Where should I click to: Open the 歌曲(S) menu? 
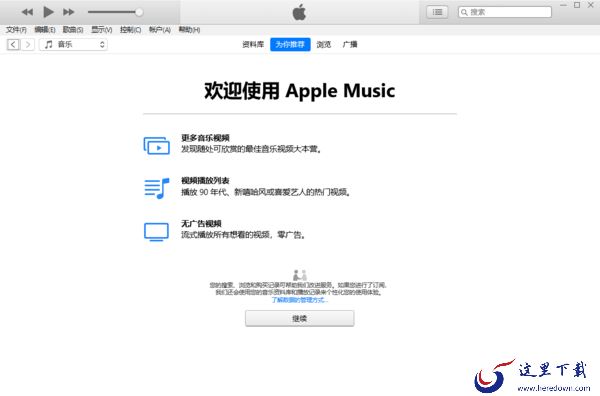click(73, 30)
